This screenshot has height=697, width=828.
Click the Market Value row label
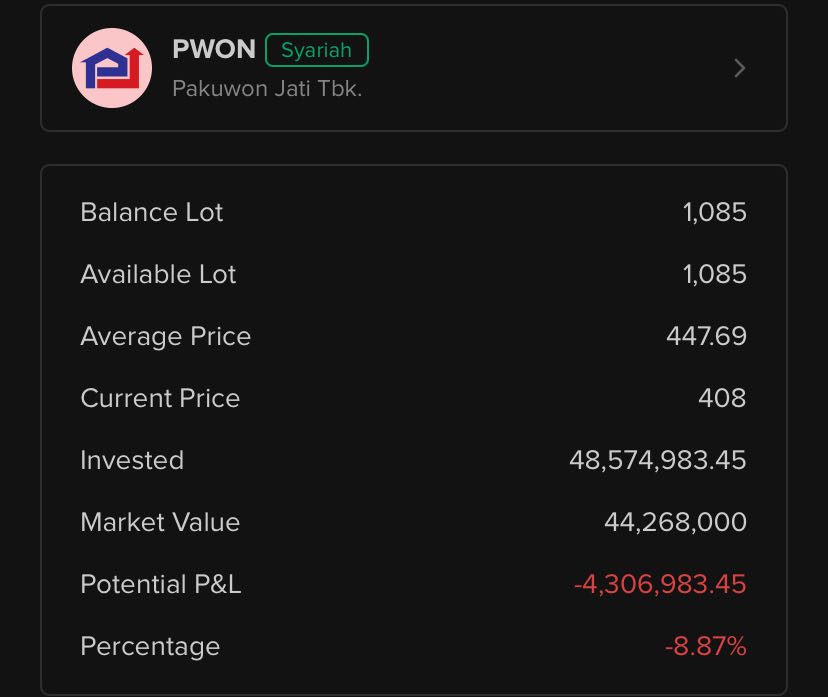click(160, 522)
